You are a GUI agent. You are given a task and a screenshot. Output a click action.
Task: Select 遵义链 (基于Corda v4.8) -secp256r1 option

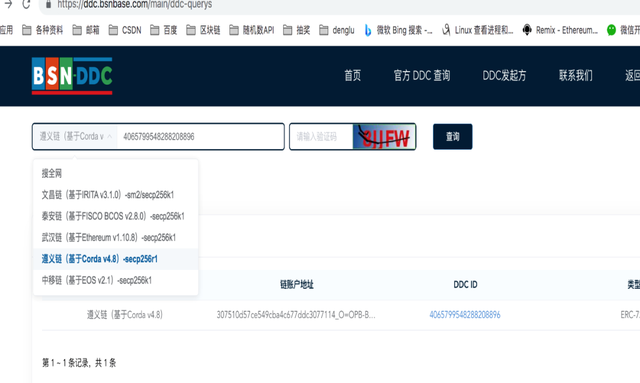[116, 259]
